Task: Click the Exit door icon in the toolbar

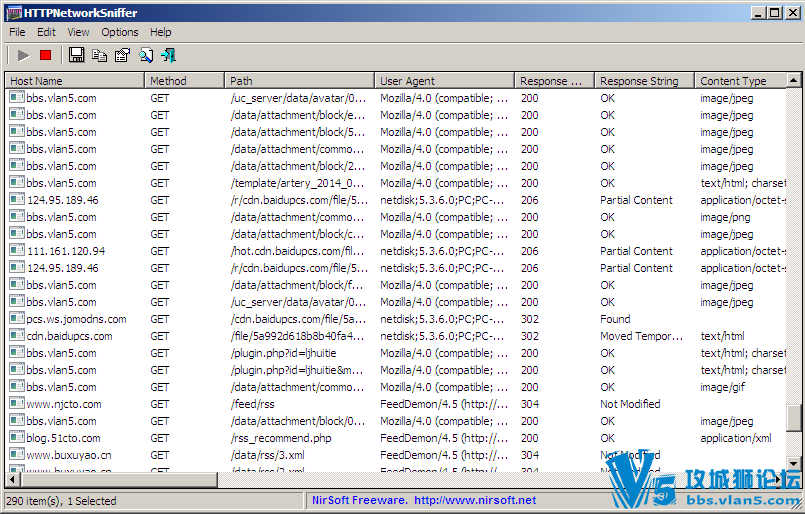Action: point(168,55)
